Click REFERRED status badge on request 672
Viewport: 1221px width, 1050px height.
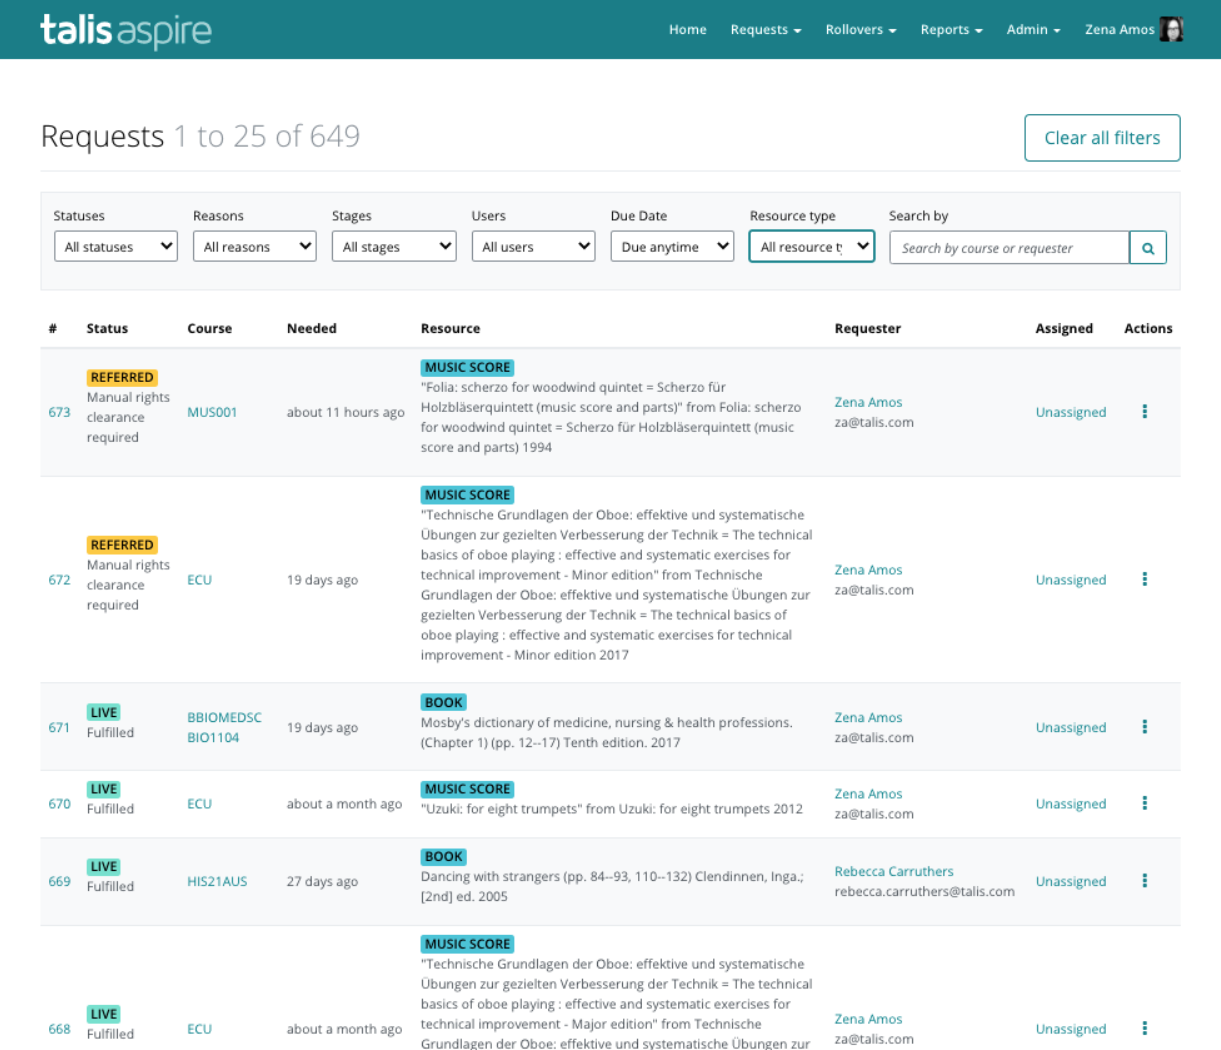pyautogui.click(x=122, y=545)
